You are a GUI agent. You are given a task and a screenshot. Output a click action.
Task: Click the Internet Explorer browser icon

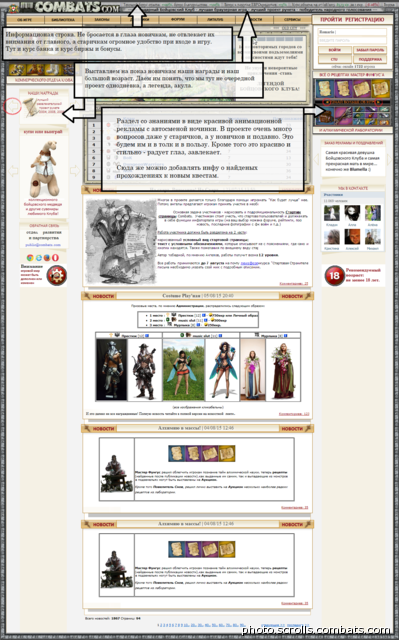click(x=38, y=258)
